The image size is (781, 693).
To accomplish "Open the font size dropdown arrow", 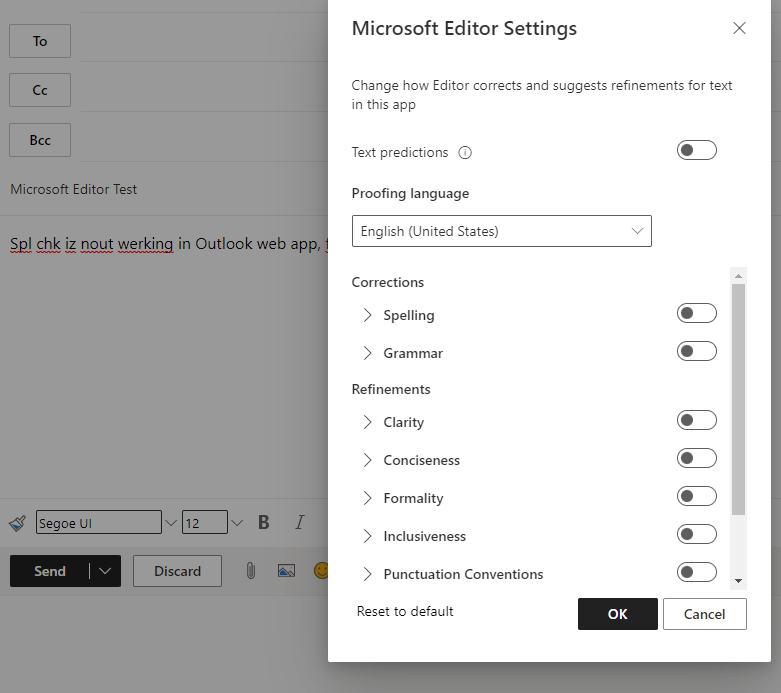I will [237, 523].
